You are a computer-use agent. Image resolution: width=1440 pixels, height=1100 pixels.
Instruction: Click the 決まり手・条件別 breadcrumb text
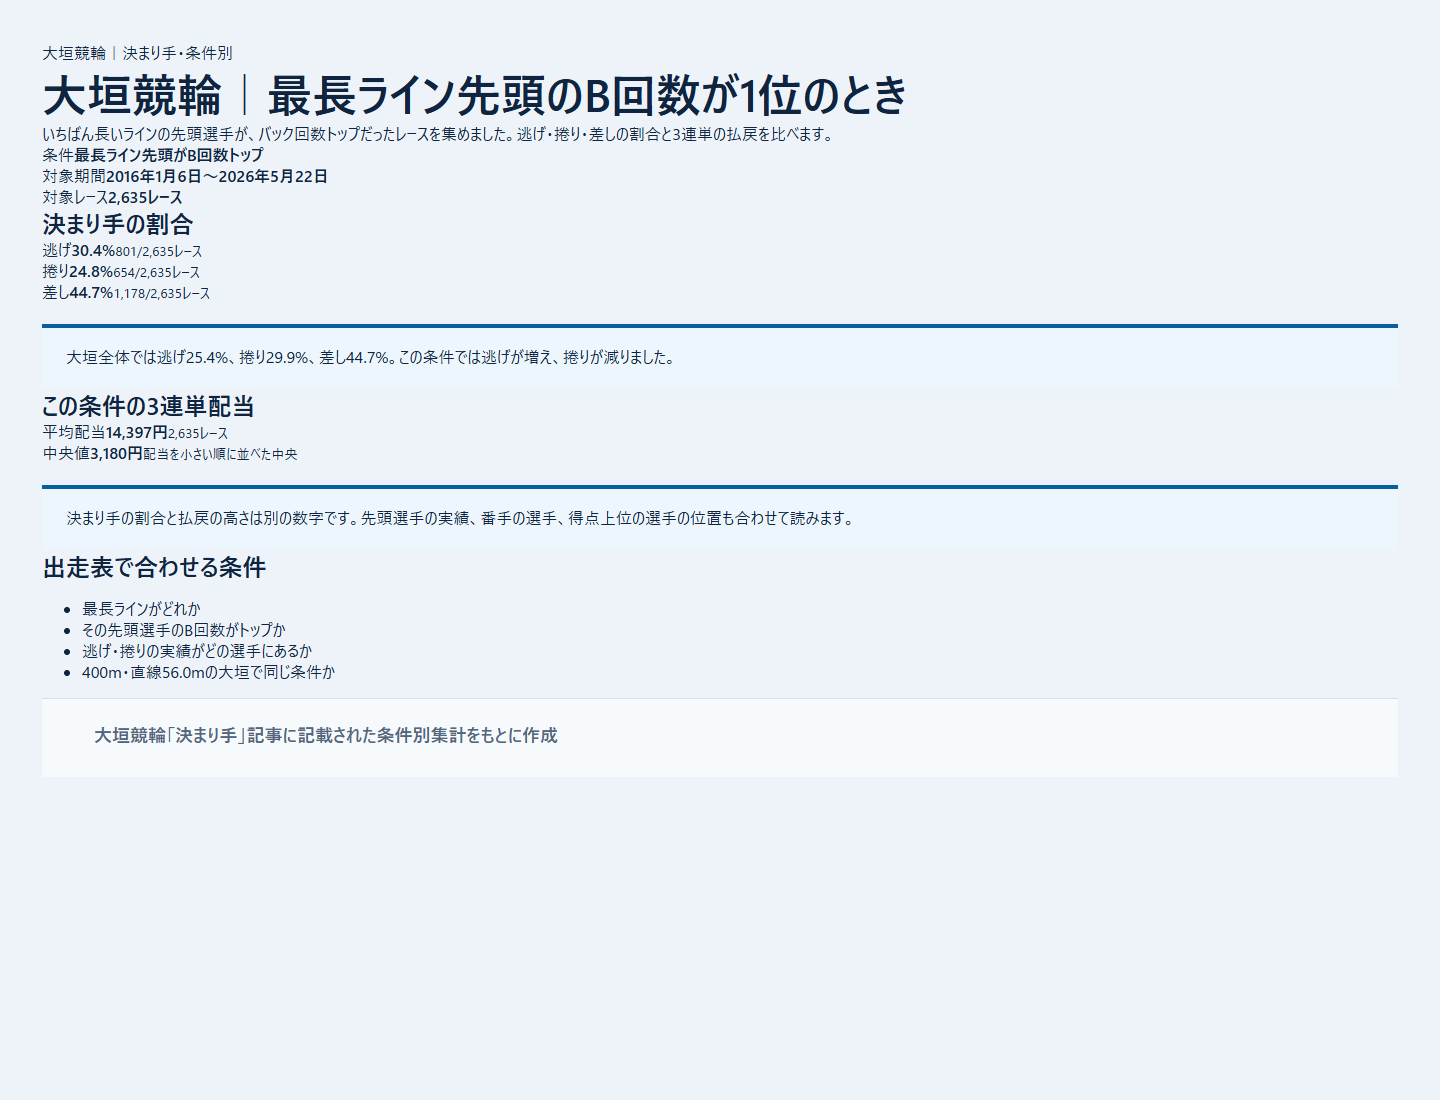(x=177, y=53)
